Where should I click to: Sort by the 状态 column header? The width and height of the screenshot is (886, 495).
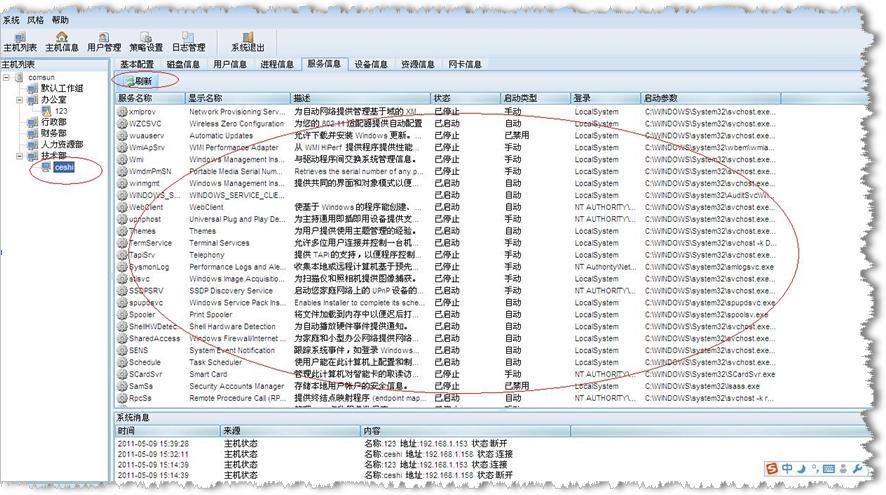tap(464, 98)
